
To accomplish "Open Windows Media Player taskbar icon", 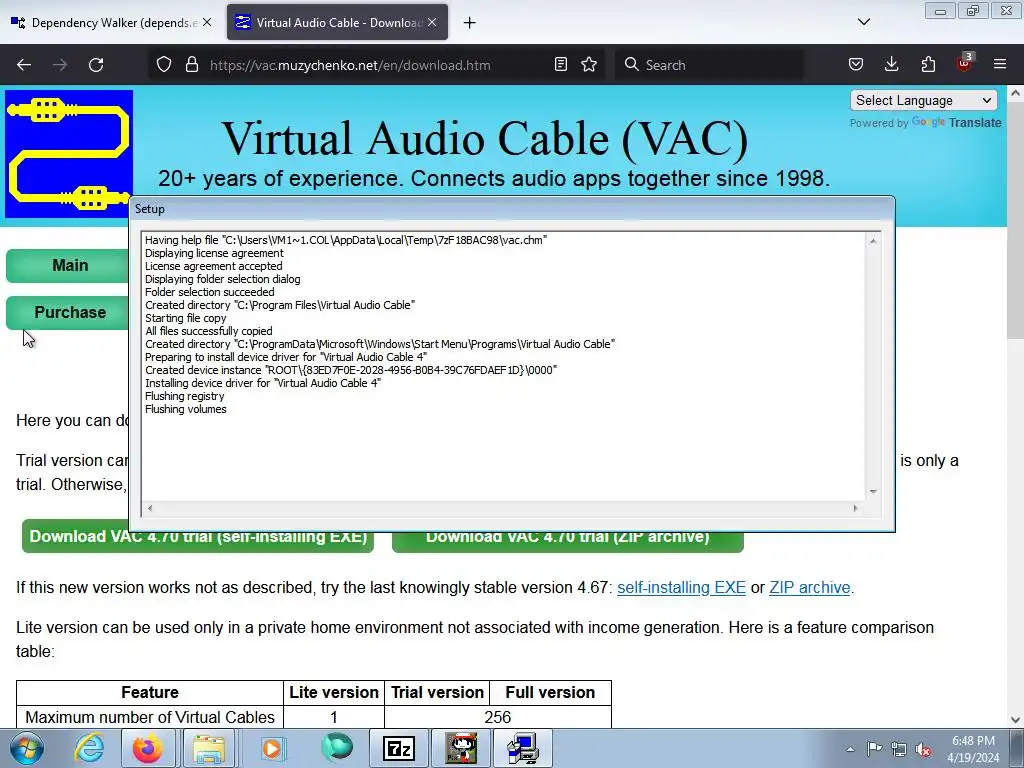I will tap(272, 748).
